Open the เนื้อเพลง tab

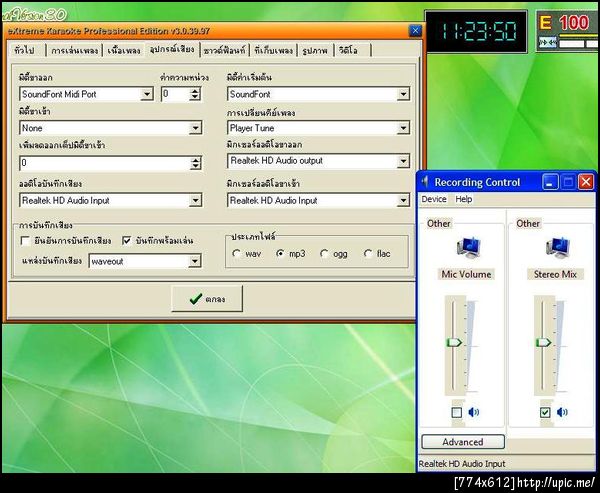pyautogui.click(x=124, y=50)
